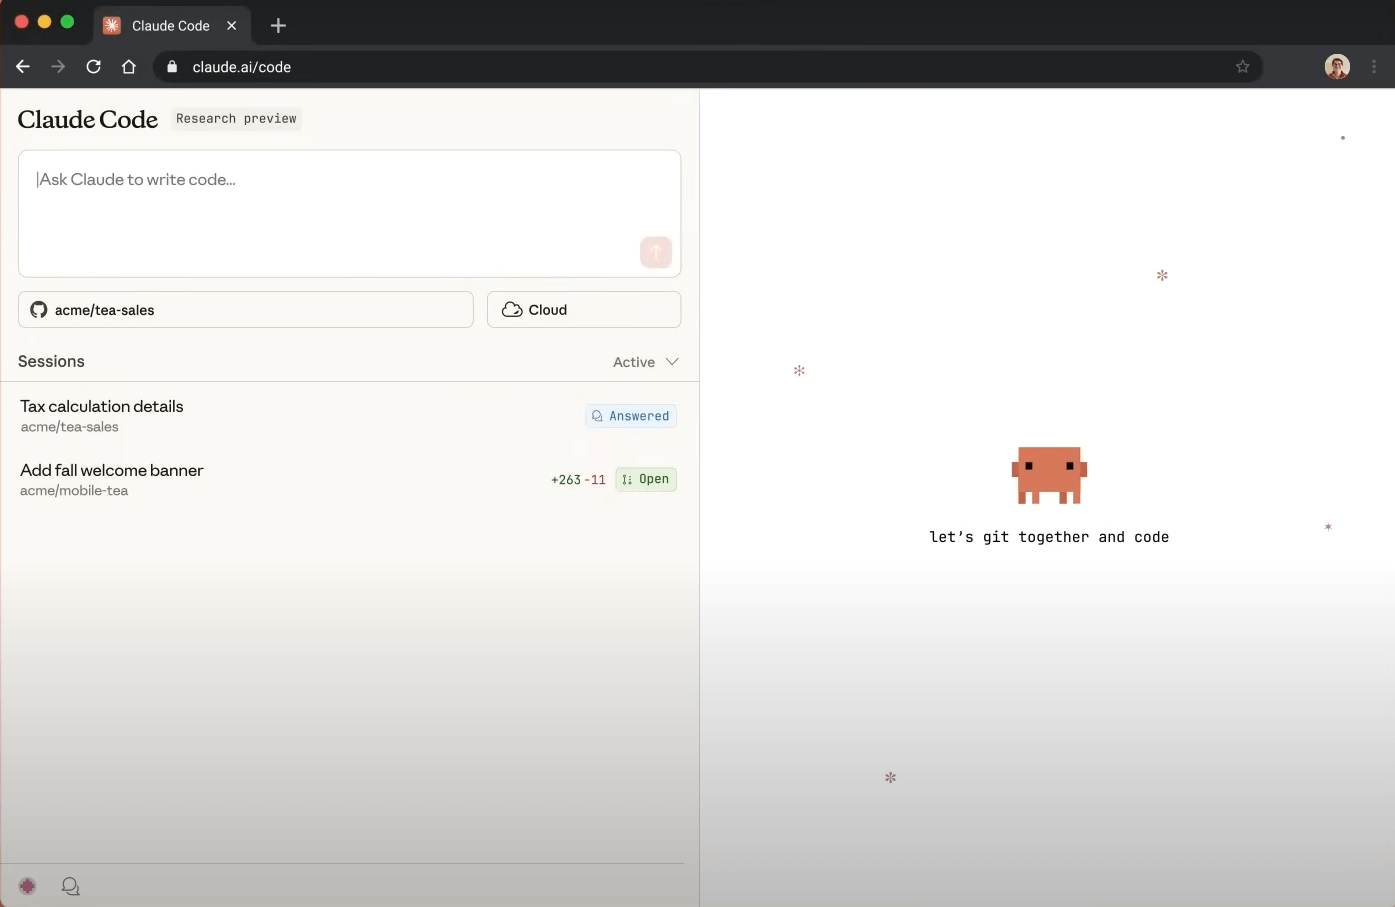Screen dimensions: 1395x907
Task: Open the acme/tea-sales repository selector
Action: (246, 310)
